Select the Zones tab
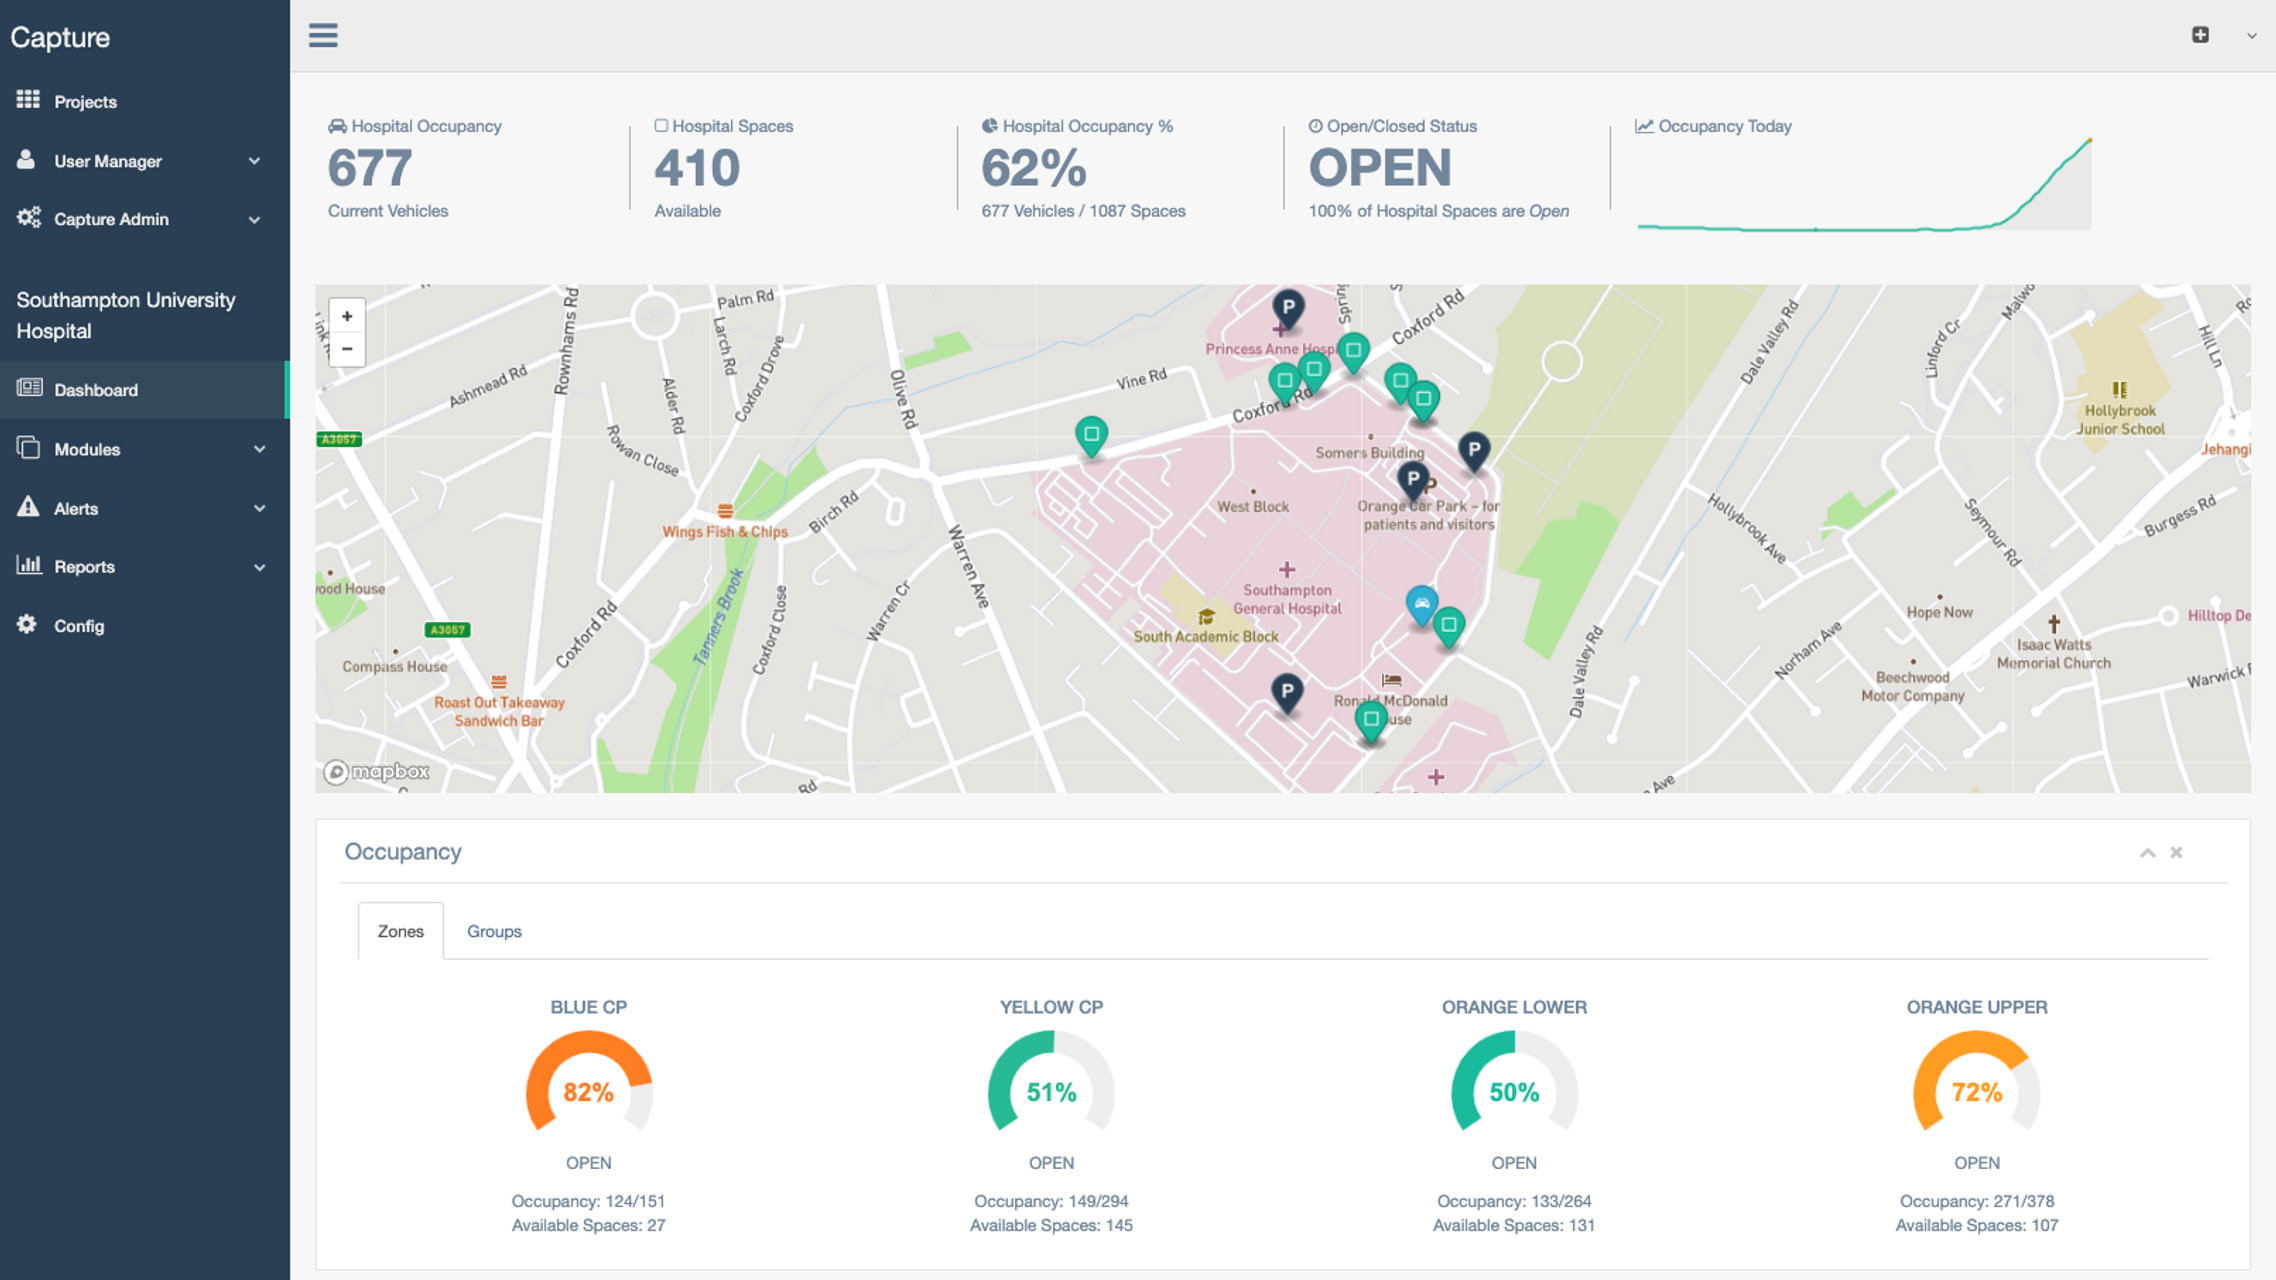 tap(400, 931)
